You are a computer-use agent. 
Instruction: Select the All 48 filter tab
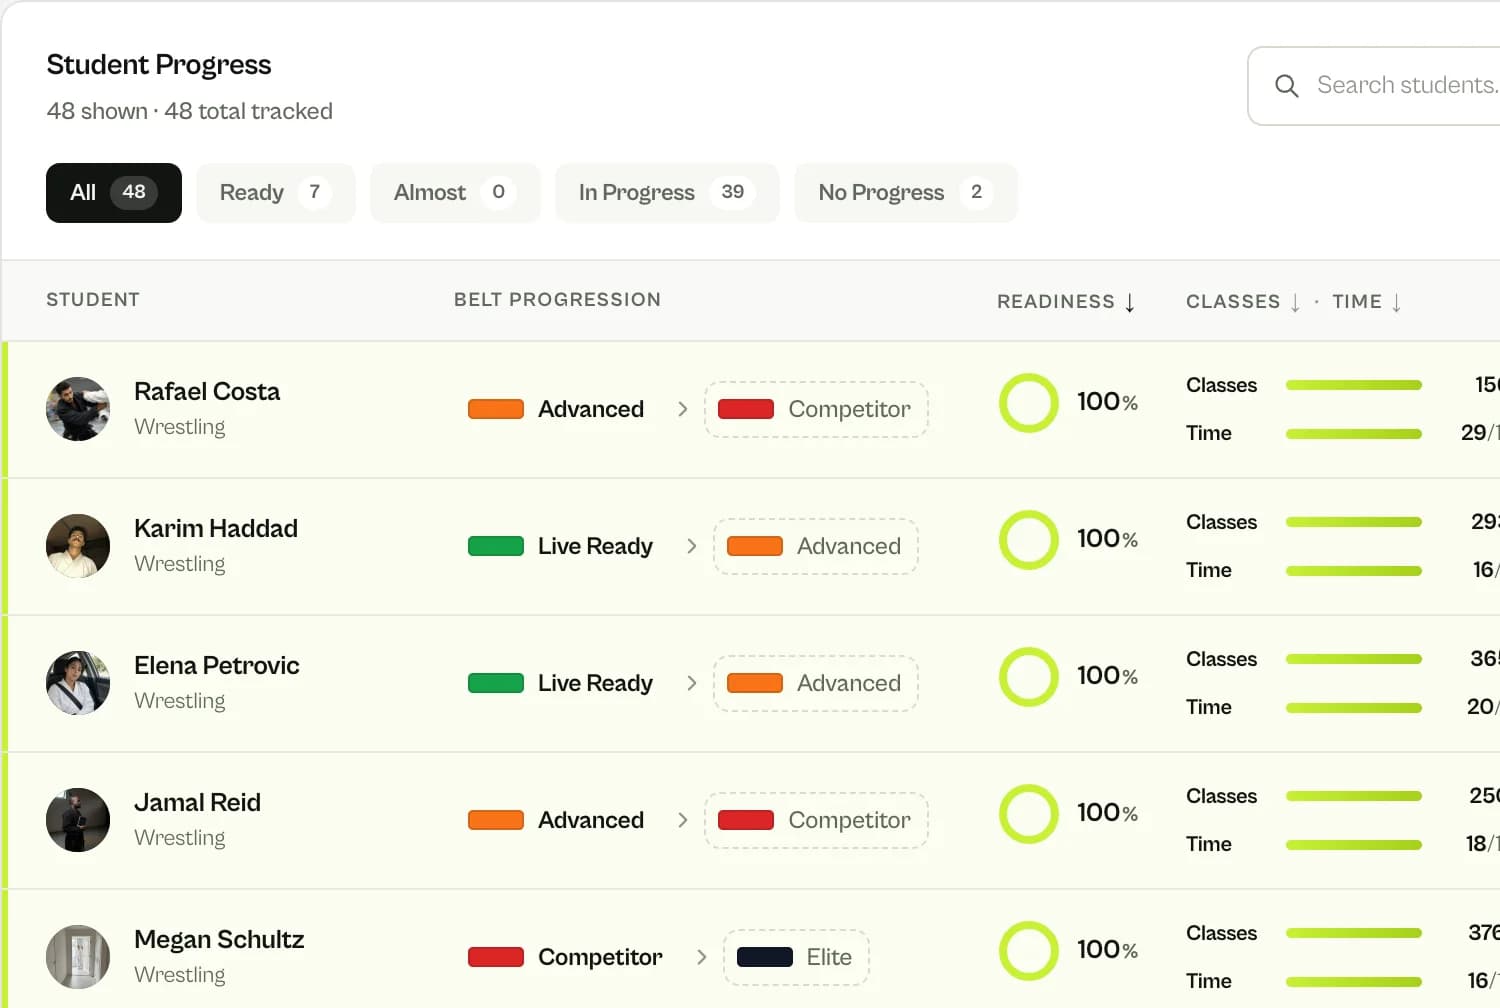[114, 193]
